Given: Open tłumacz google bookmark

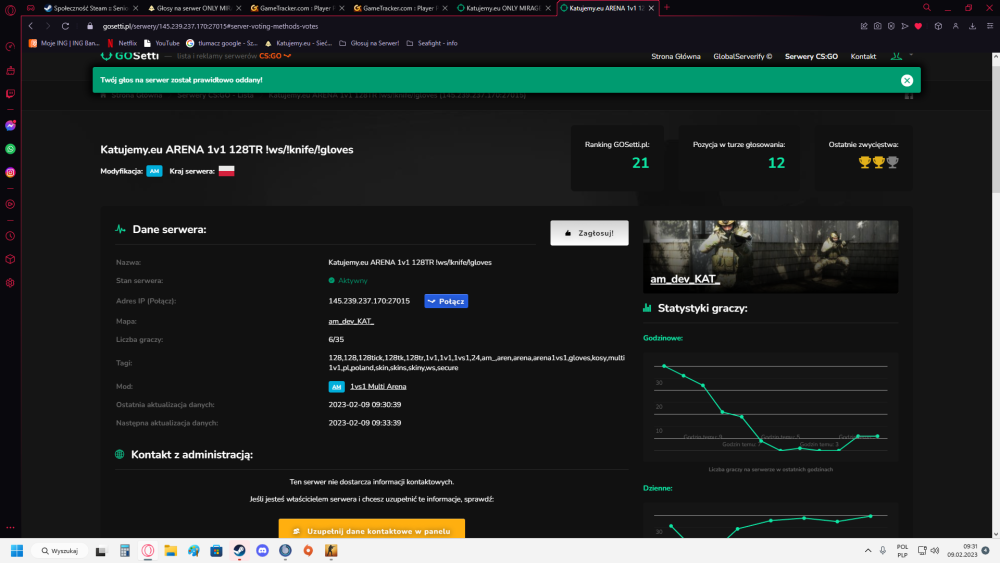Looking at the screenshot, I should pos(221,43).
